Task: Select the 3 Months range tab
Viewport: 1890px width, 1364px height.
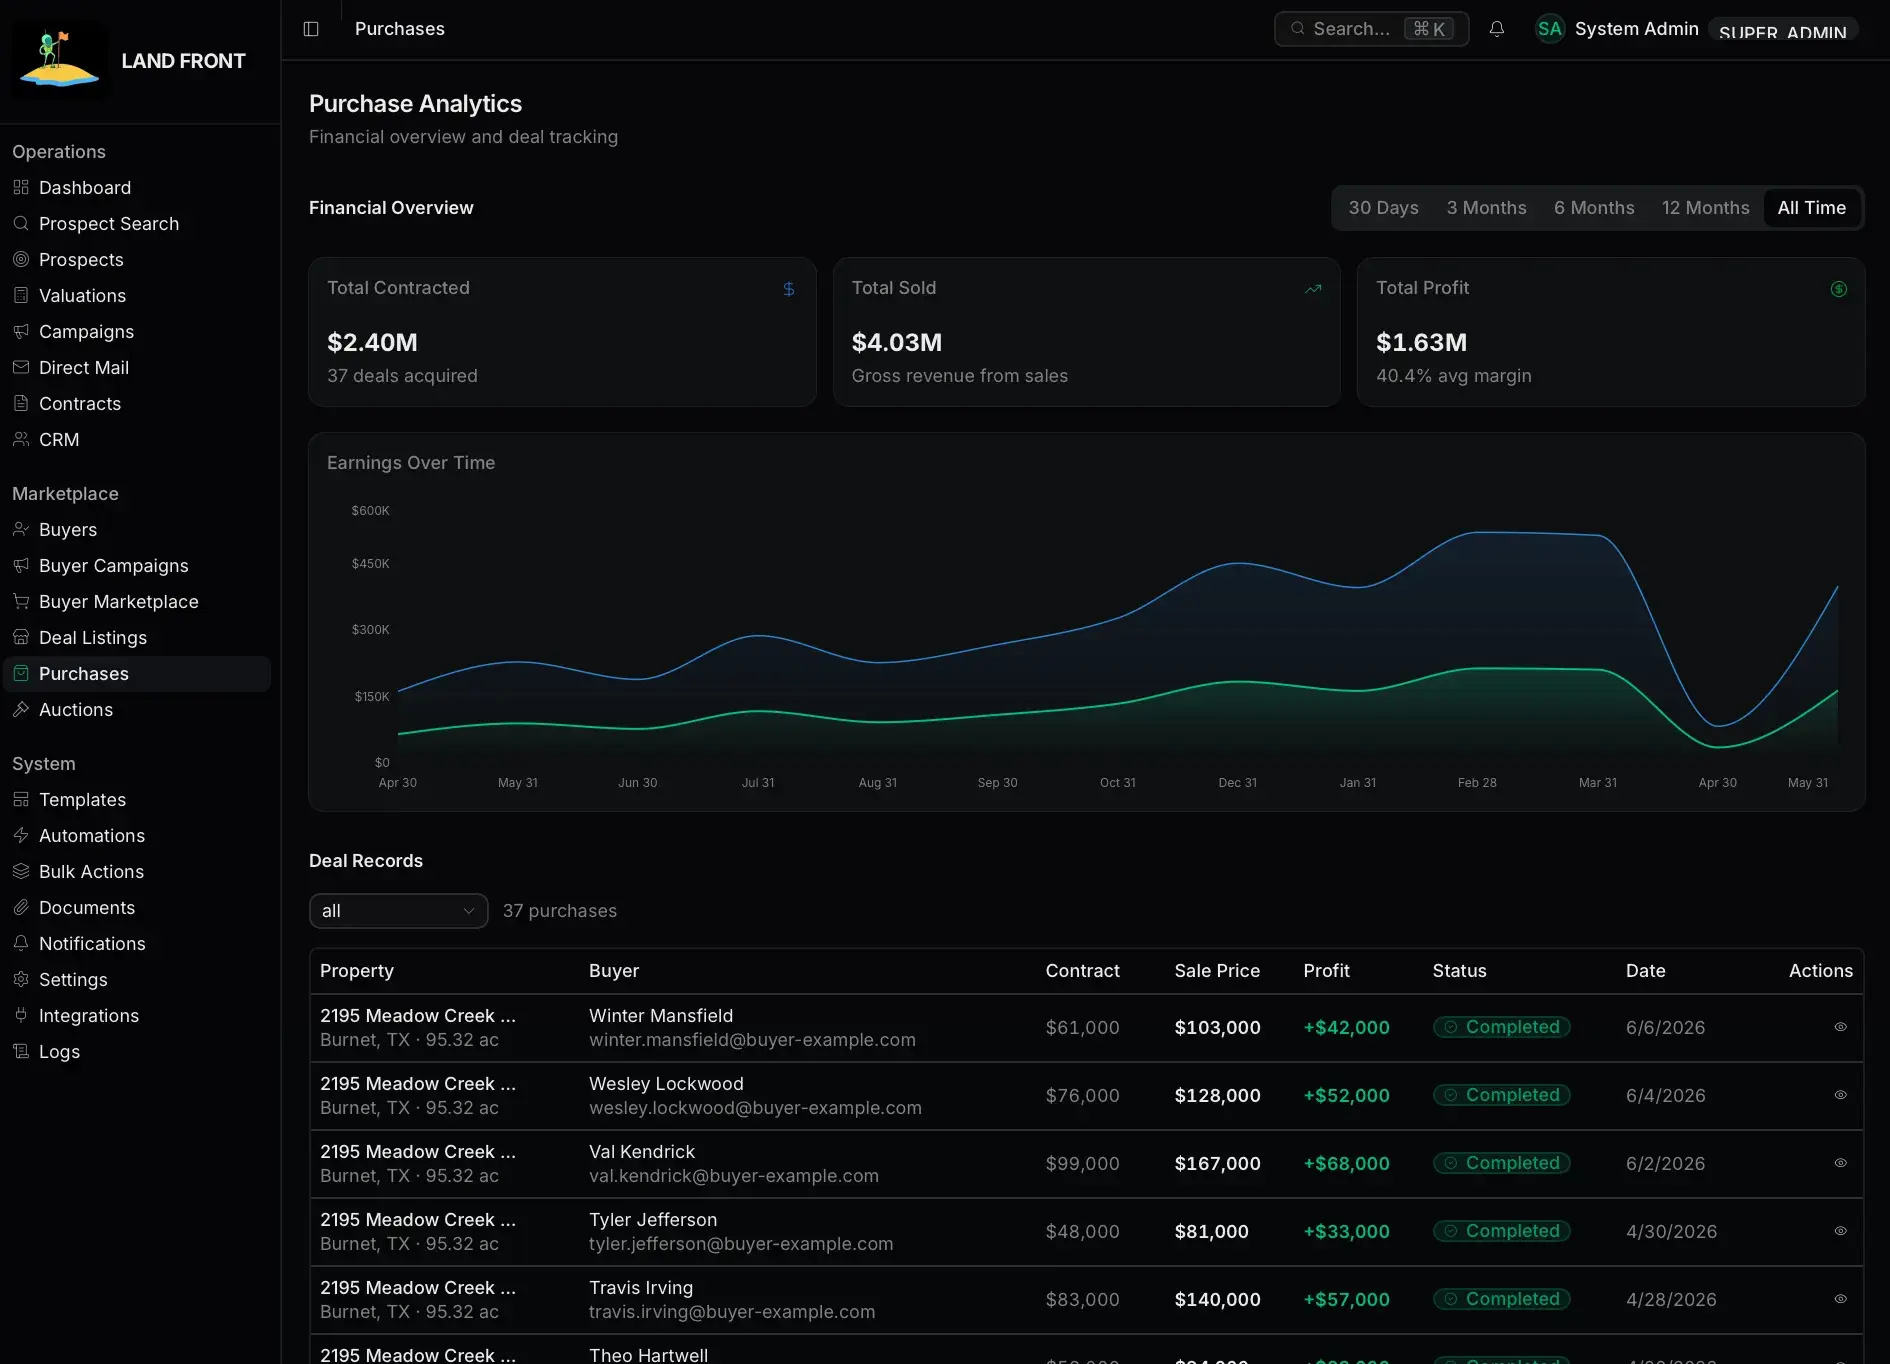Action: (x=1486, y=208)
